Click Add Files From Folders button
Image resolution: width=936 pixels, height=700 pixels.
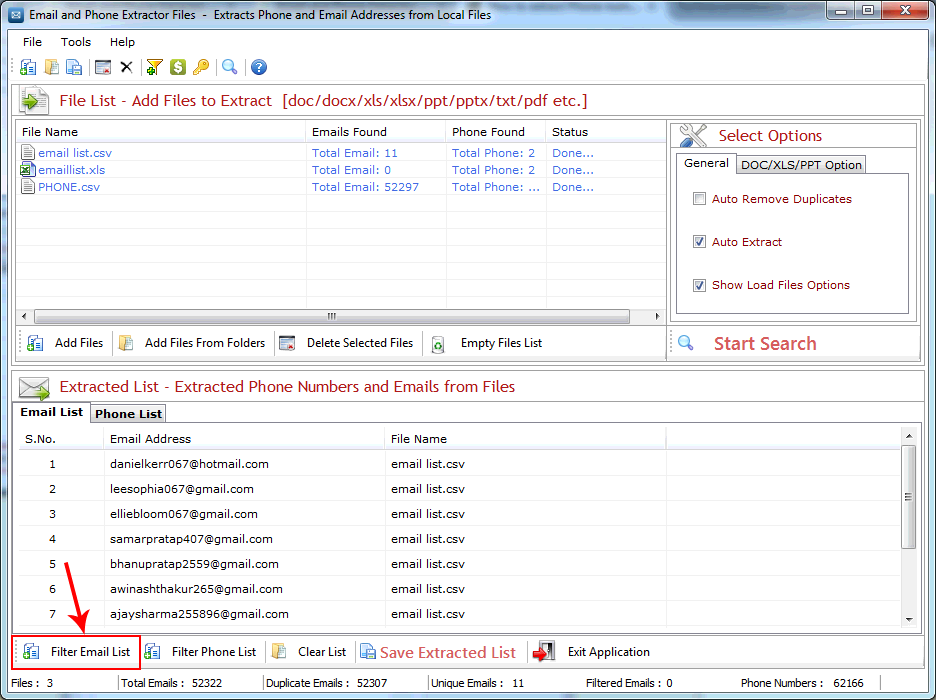[192, 343]
